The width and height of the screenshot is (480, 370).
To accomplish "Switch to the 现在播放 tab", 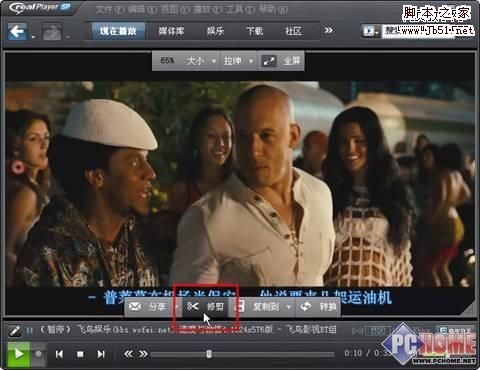I will [118, 31].
